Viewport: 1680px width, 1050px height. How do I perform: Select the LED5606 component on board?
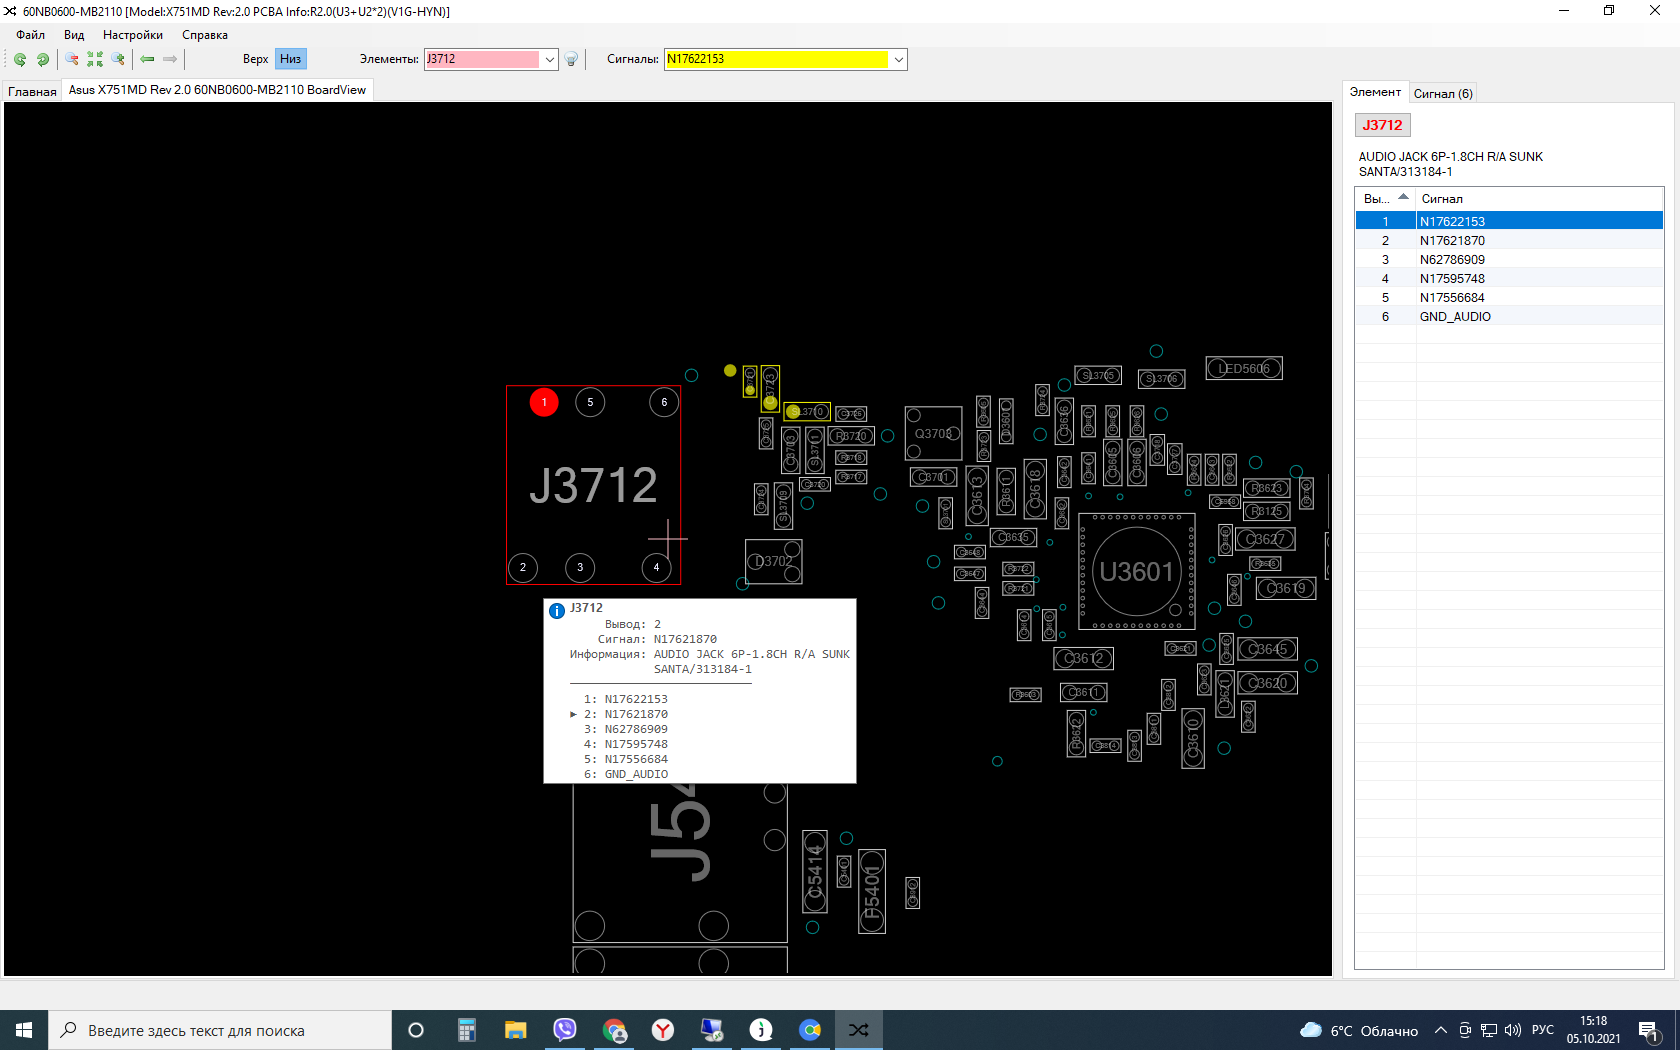(1244, 368)
